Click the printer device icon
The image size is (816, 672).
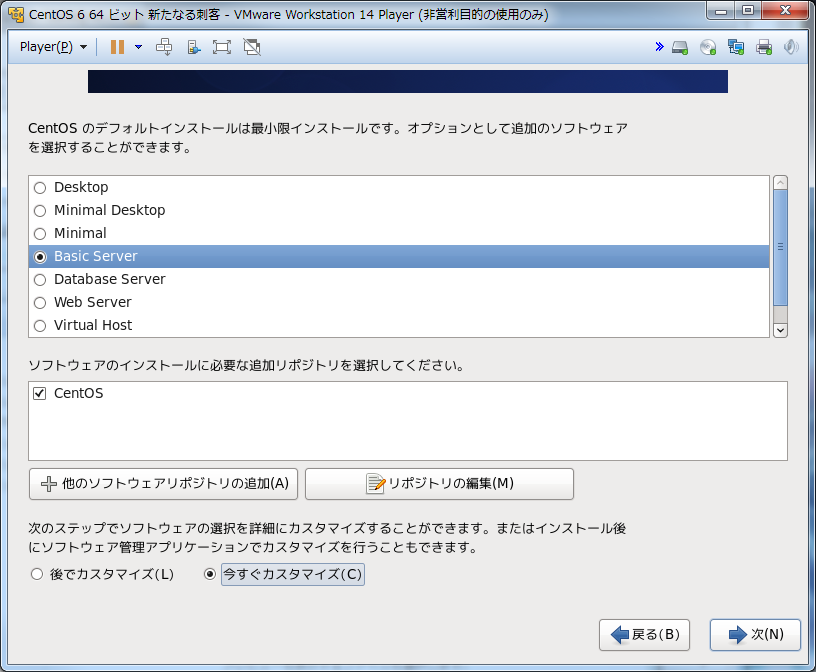[764, 47]
